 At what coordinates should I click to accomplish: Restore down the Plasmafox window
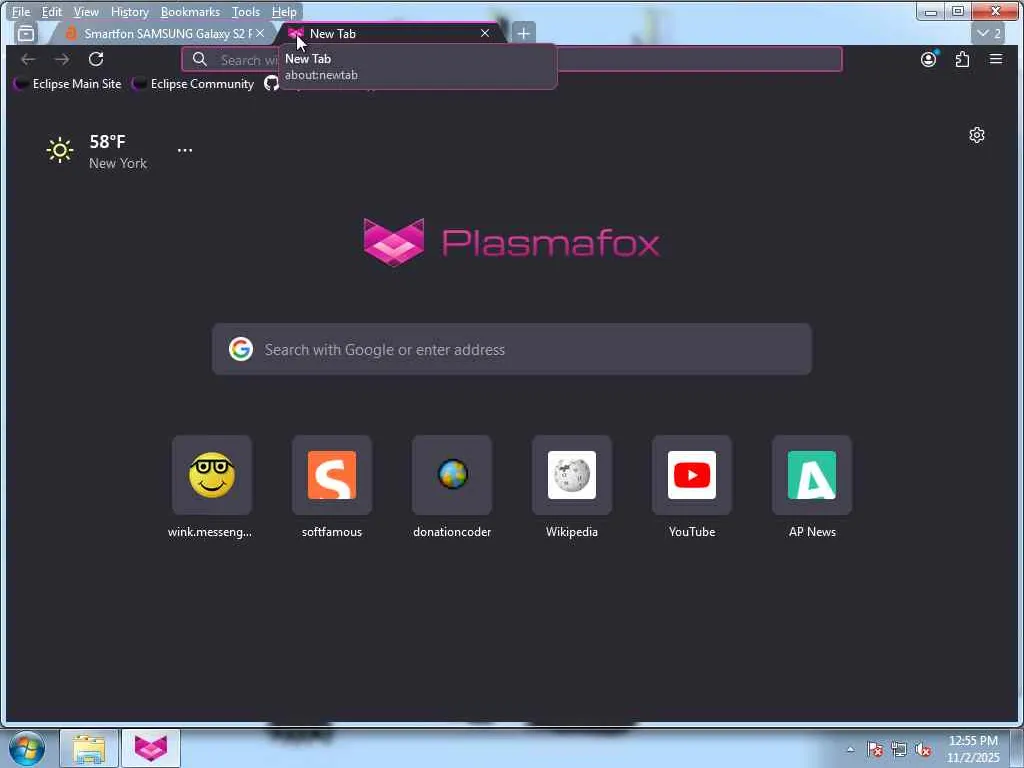click(958, 11)
